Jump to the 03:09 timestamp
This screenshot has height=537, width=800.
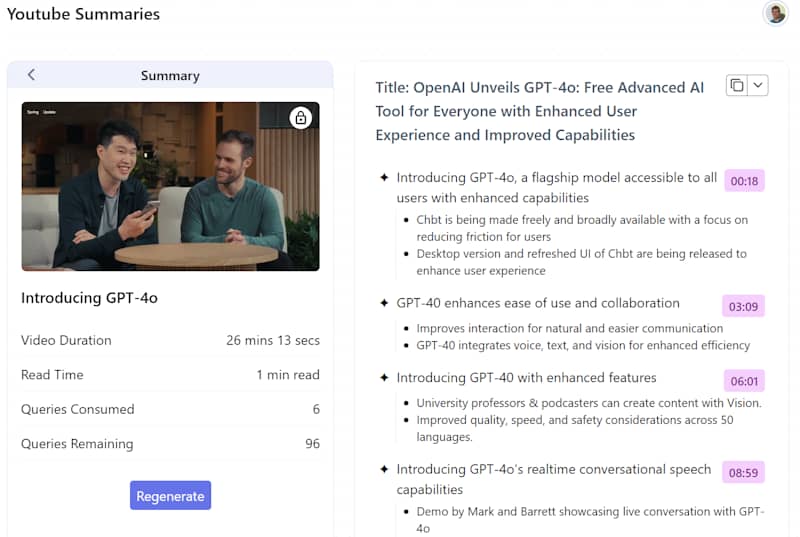[x=743, y=306]
